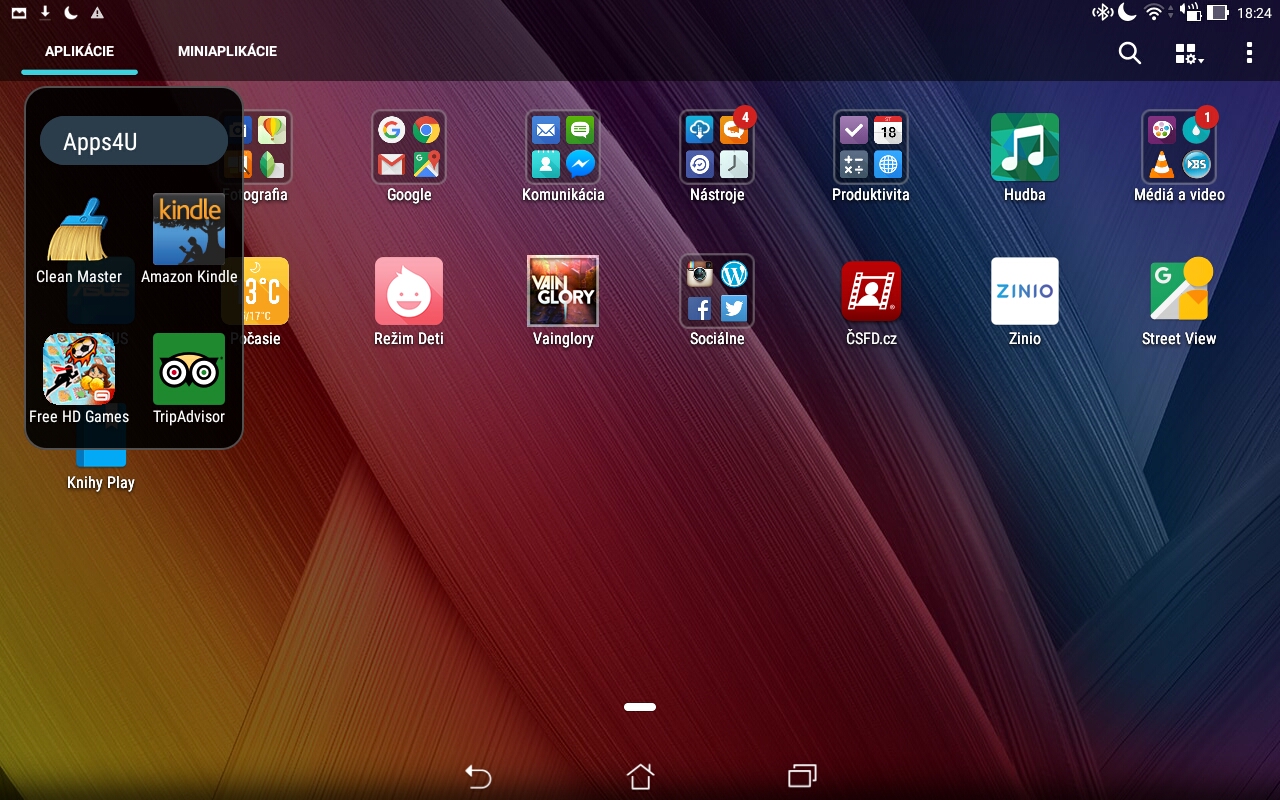Launch the TripAdvisor app
The image size is (1280, 800).
[189, 369]
